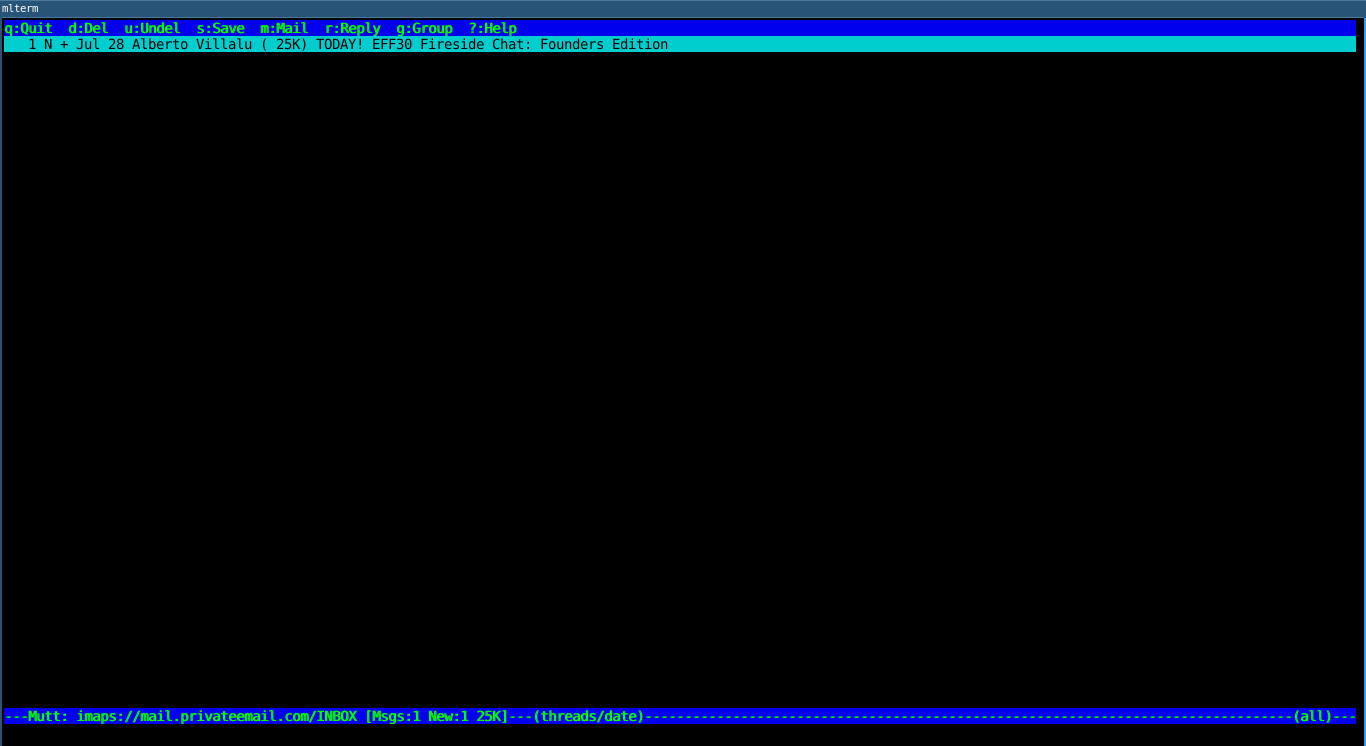Open ?:Help from the top bar

(492, 28)
